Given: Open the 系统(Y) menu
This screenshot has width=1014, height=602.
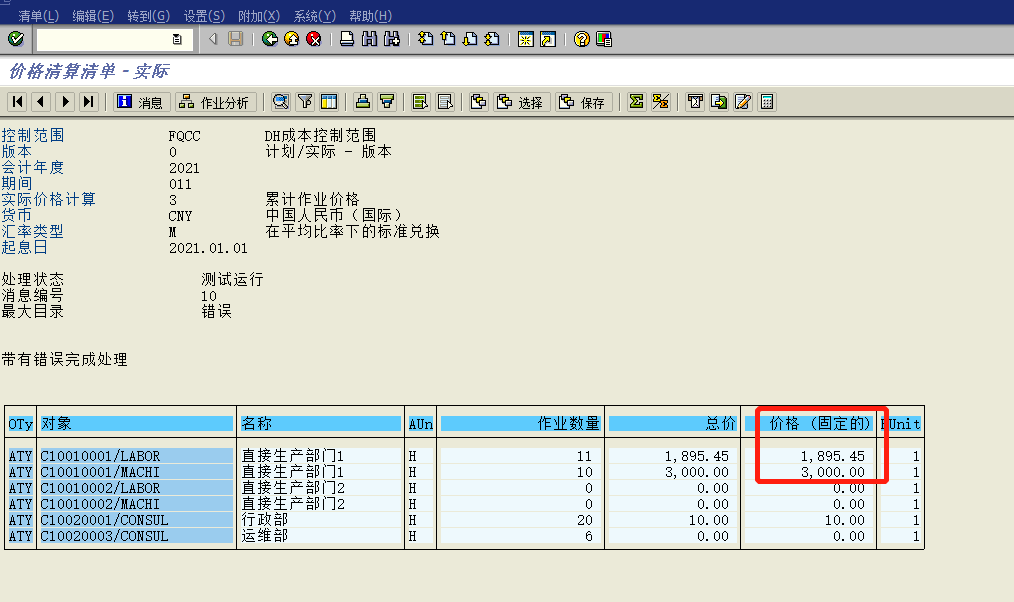Looking at the screenshot, I should [x=315, y=16].
